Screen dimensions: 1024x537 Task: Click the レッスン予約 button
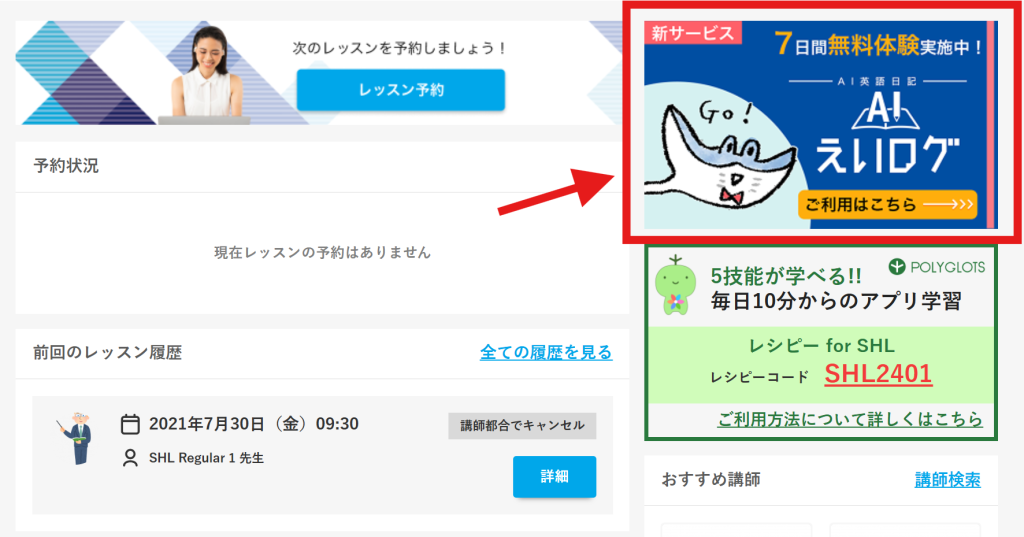point(400,90)
